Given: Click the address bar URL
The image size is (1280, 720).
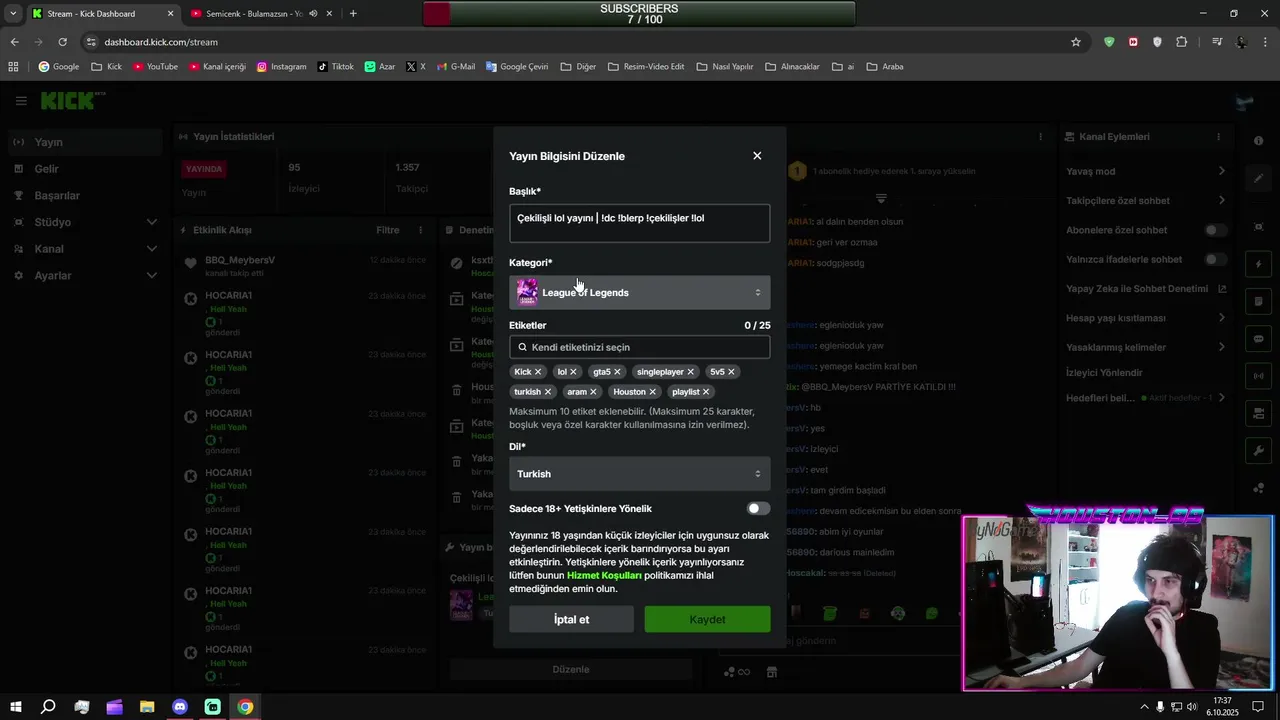Looking at the screenshot, I should [x=161, y=42].
